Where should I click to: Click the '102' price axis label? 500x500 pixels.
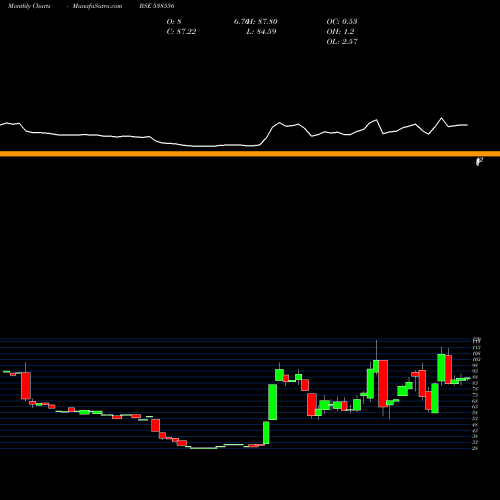tap(476, 359)
